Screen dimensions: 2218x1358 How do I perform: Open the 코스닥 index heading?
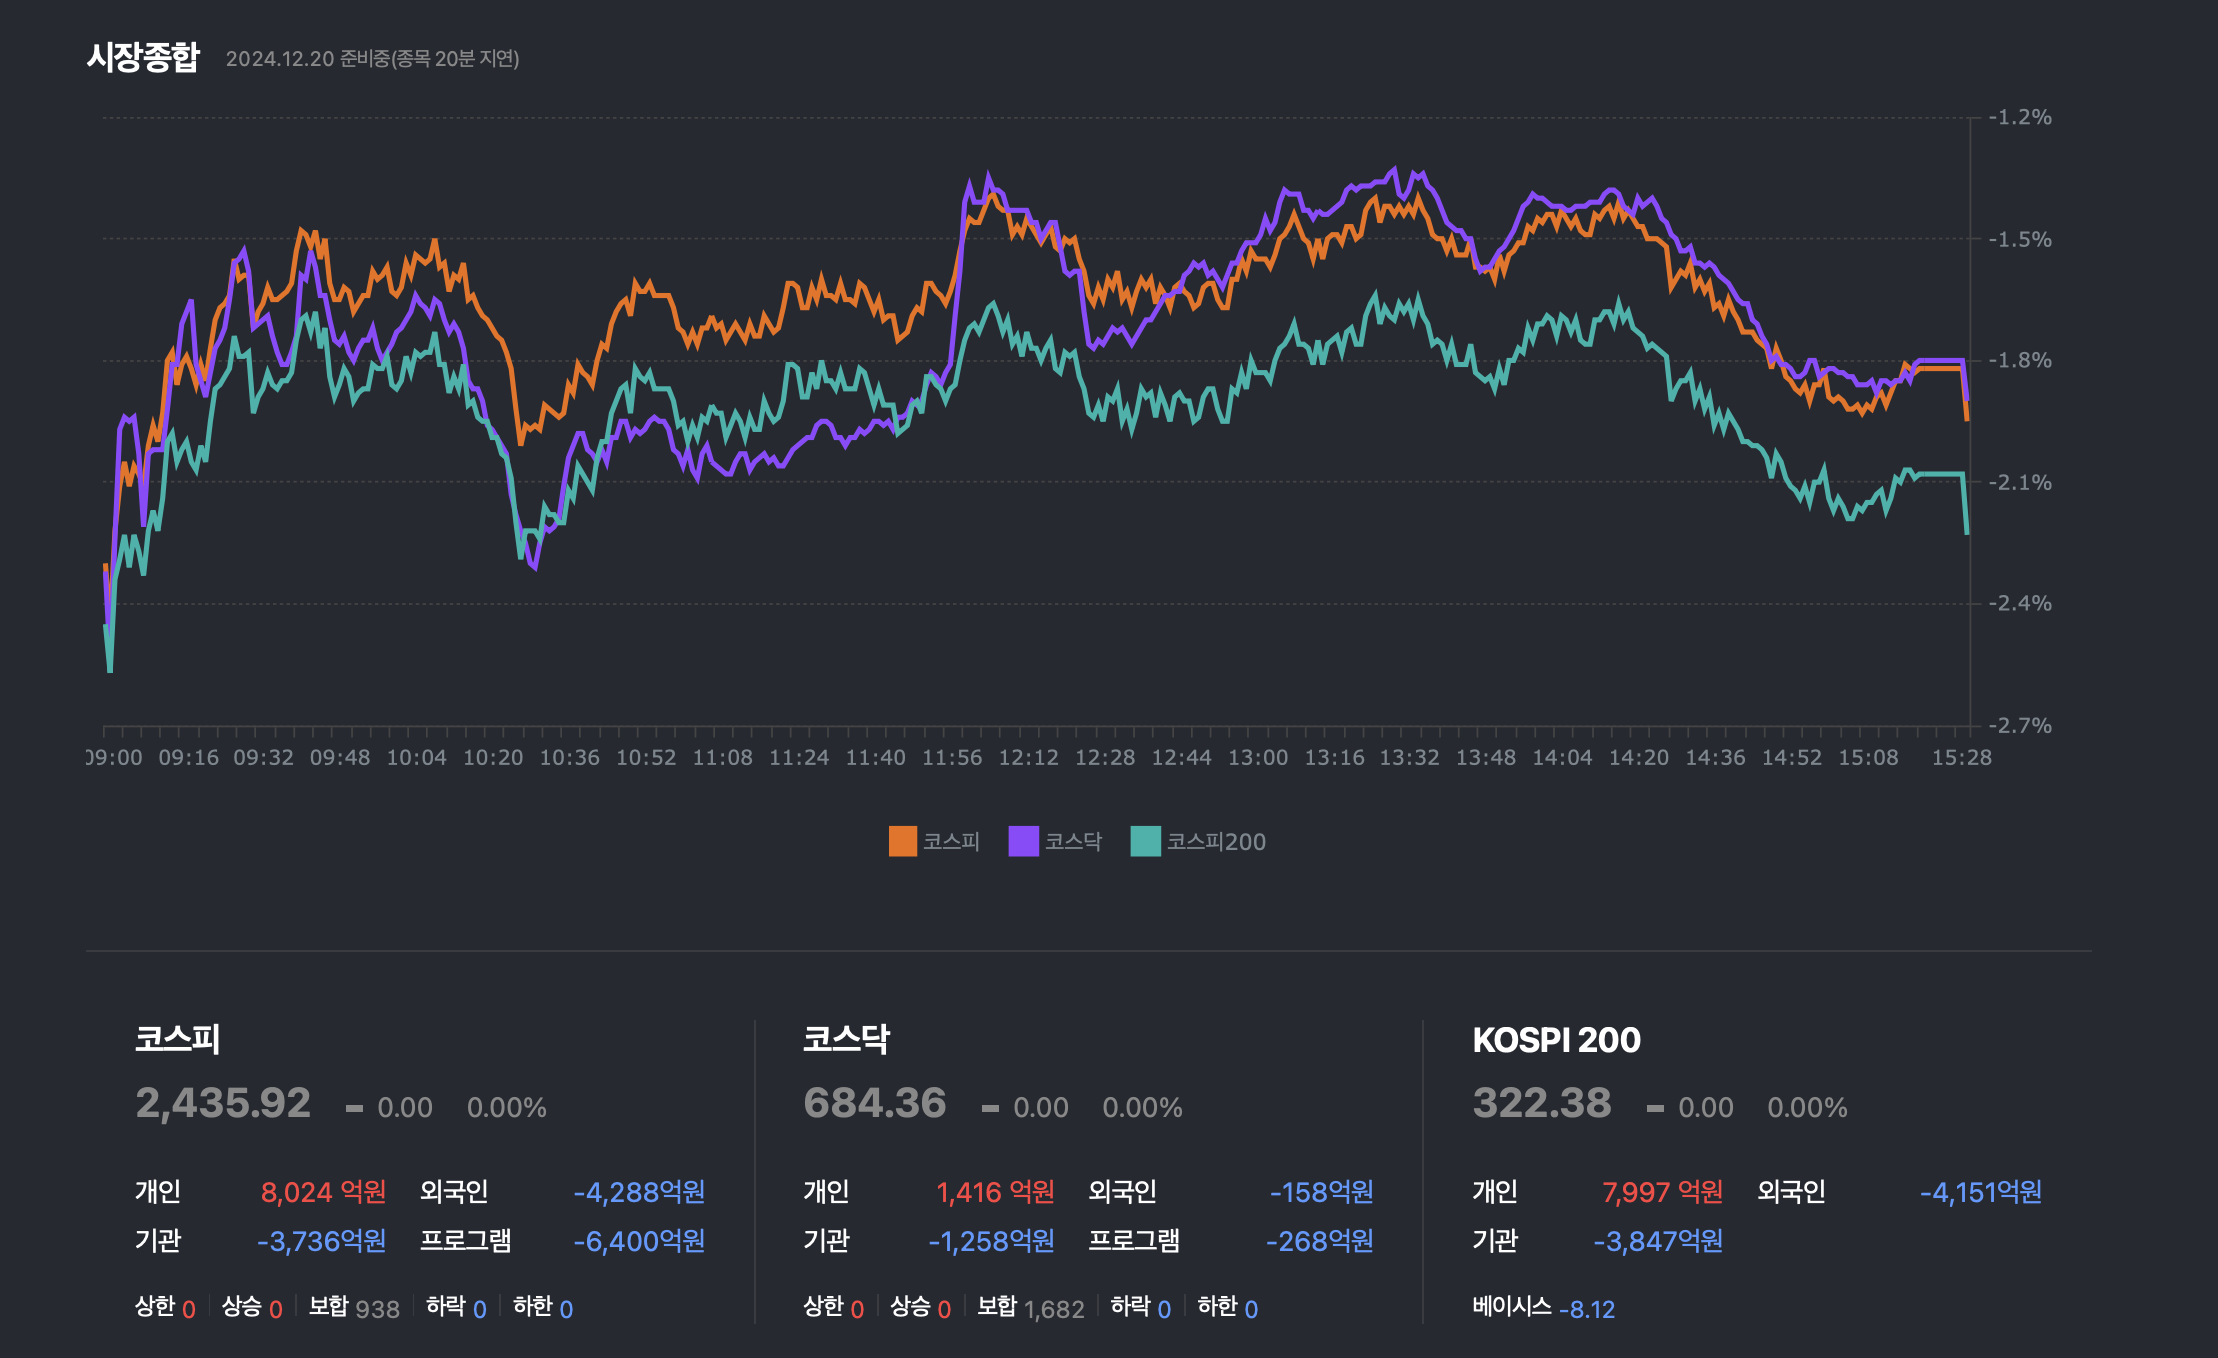tap(846, 1039)
